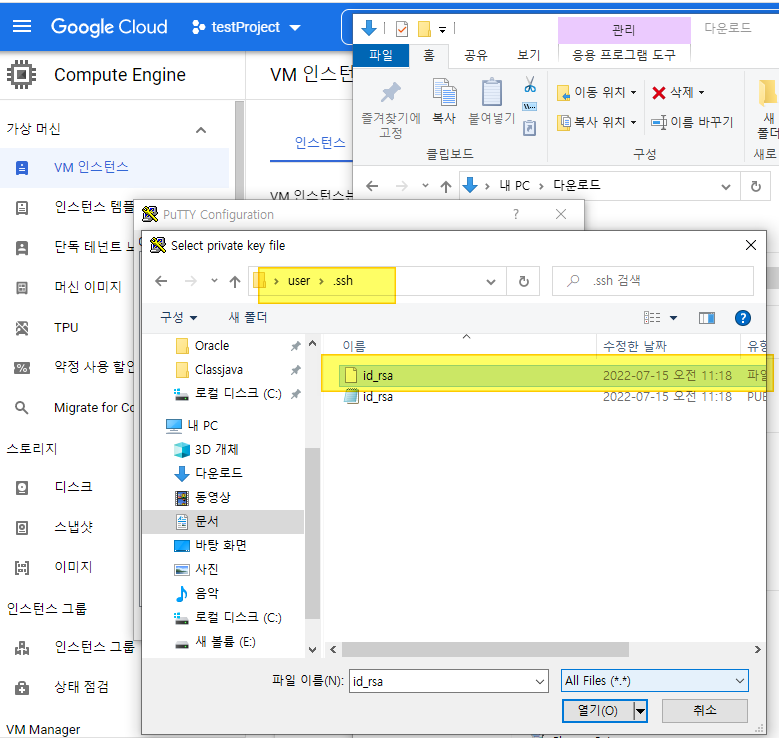Screen dimensions: 779x738
Task: Expand the File Explorer address history dropdown
Action: [x=726, y=187]
